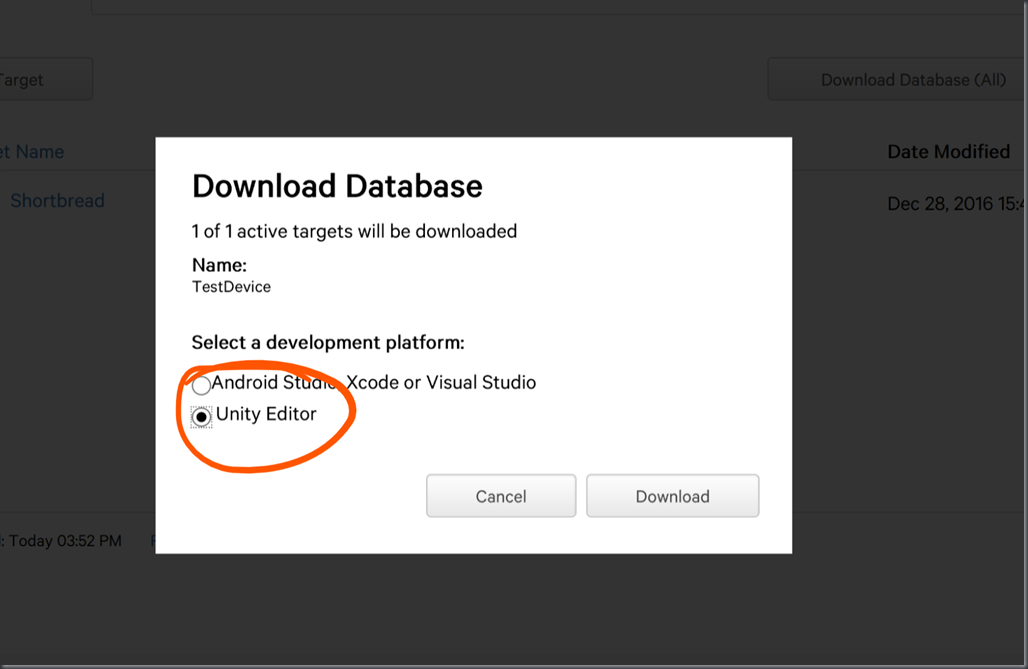
Task: Click the Add Target button at left
Action: click(46, 79)
